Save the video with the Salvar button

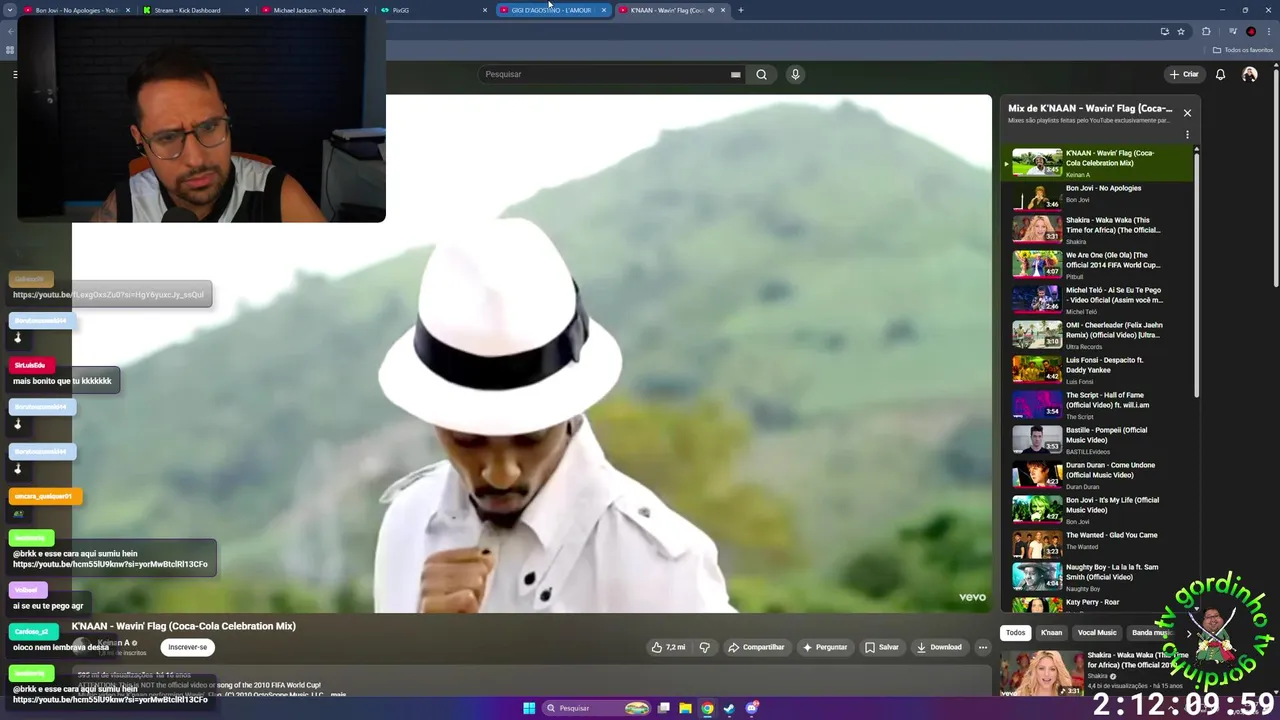(x=882, y=647)
